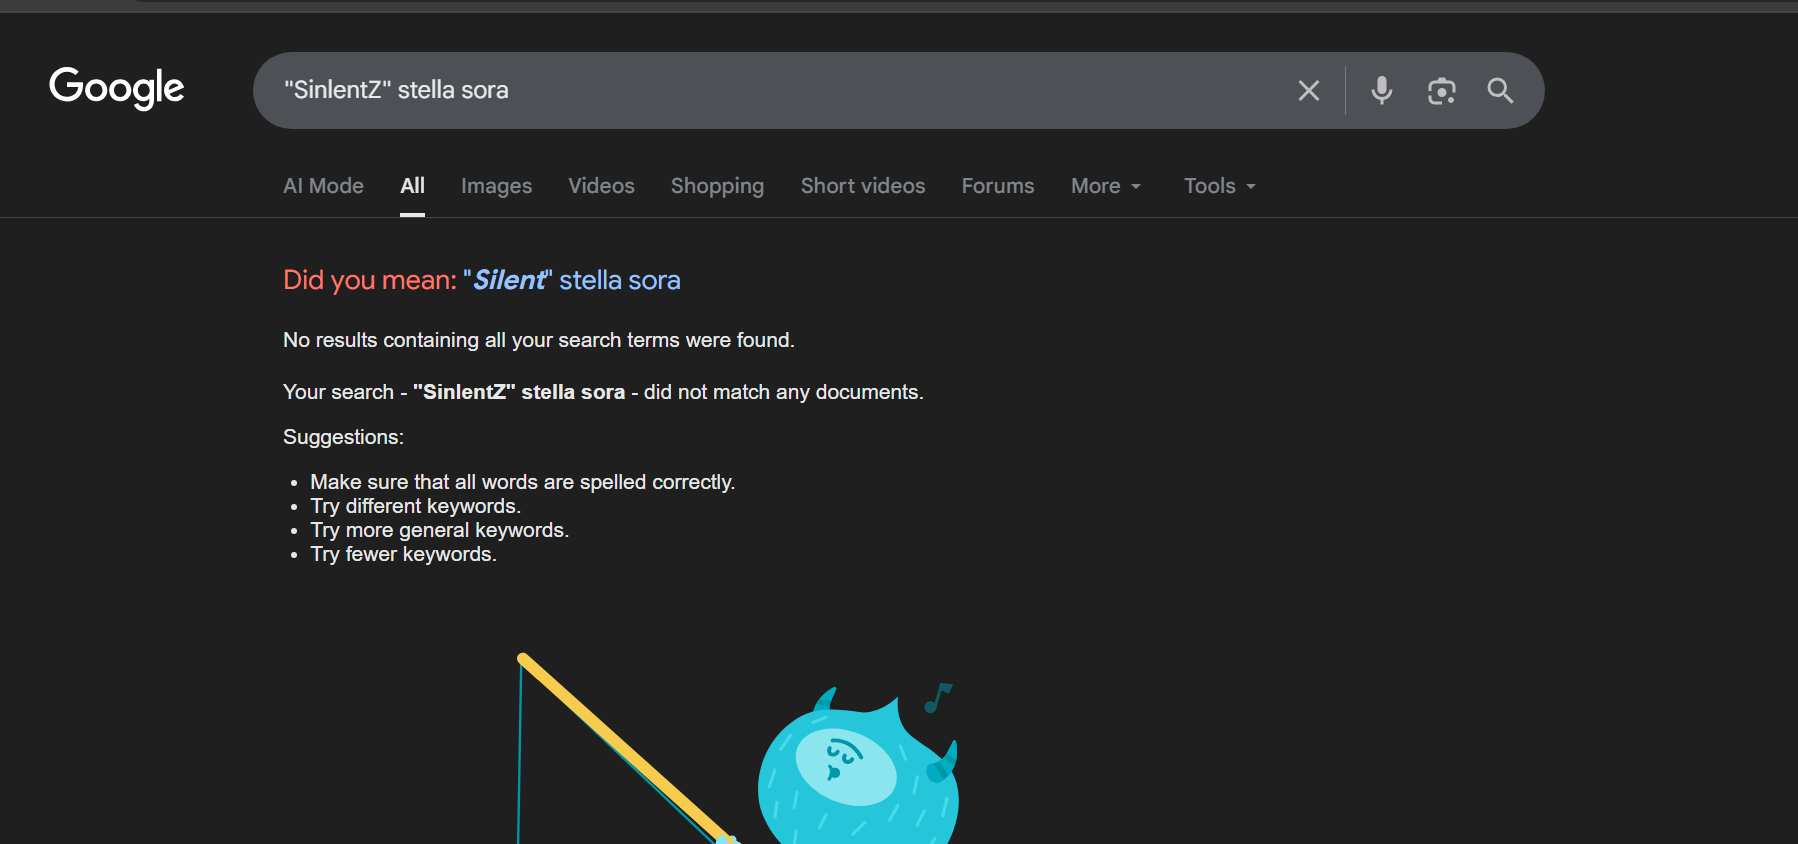Click 'did not match any documents' message

click(x=784, y=392)
